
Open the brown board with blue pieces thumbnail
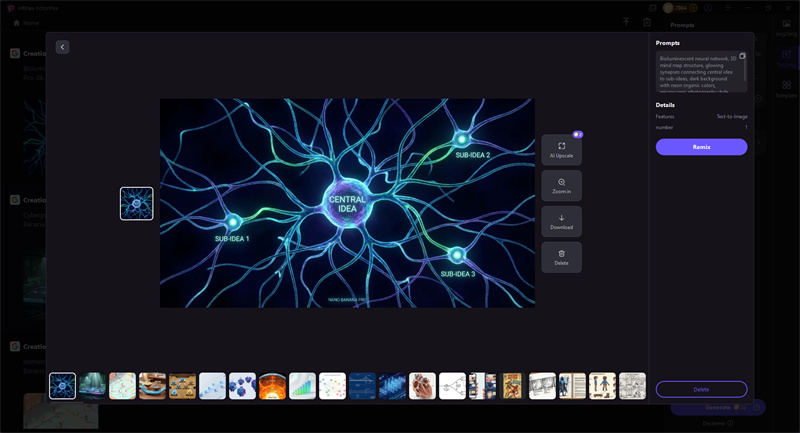tap(182, 386)
